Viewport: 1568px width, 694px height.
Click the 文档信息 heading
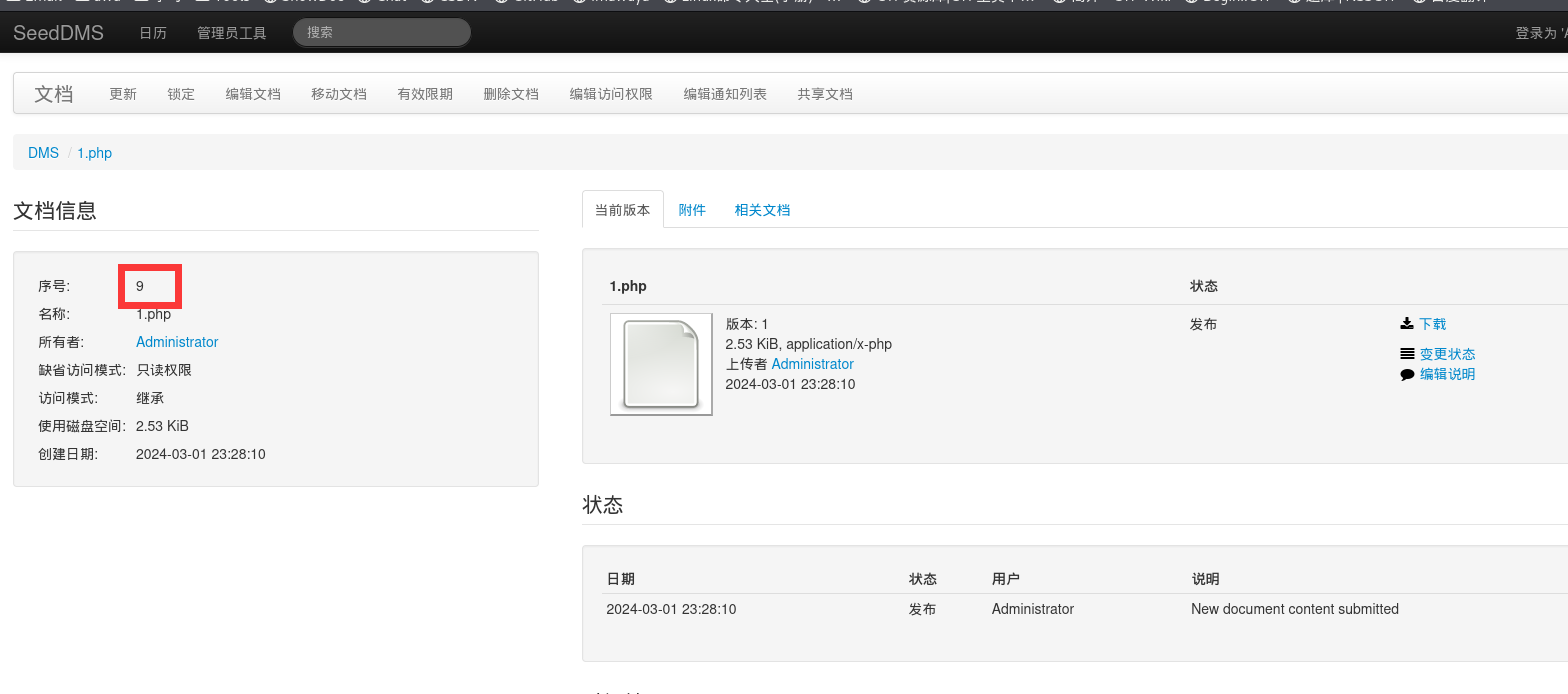[x=55, y=211]
